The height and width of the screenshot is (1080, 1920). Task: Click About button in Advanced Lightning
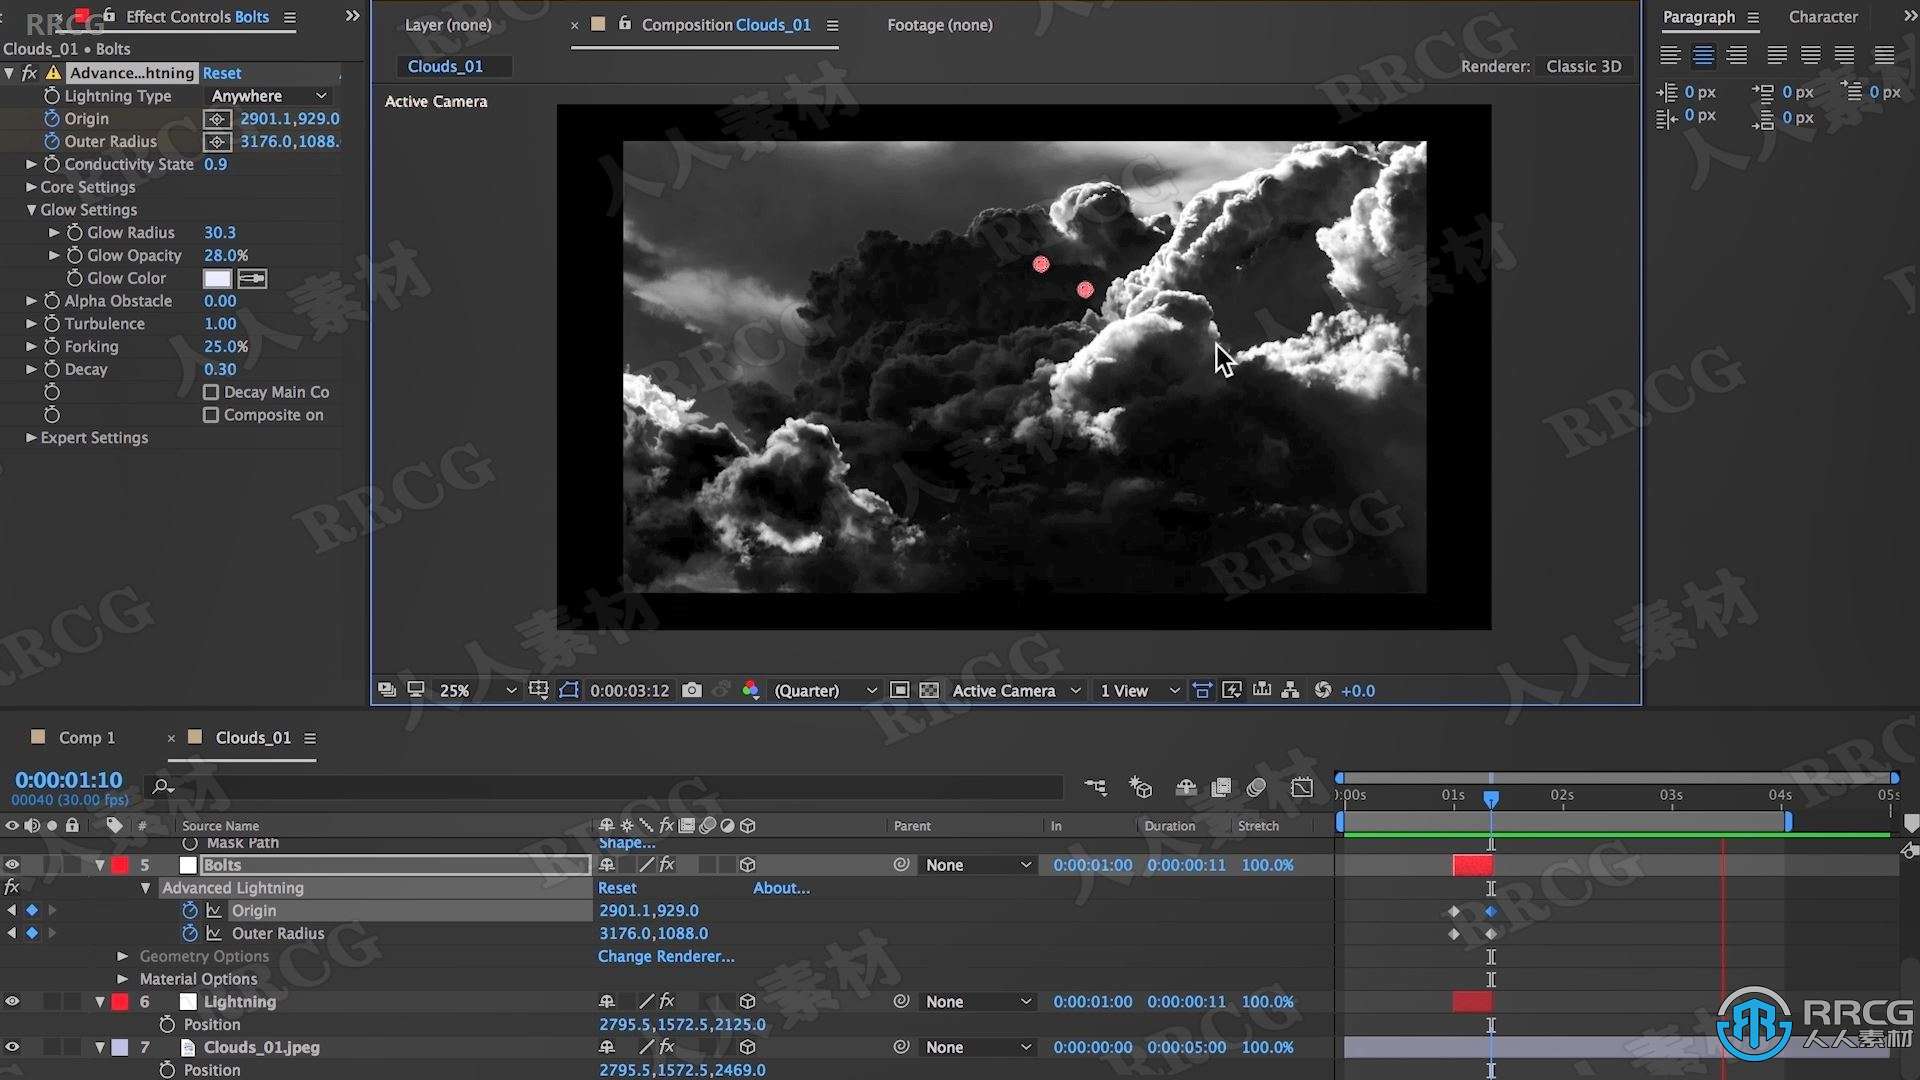pyautogui.click(x=779, y=886)
